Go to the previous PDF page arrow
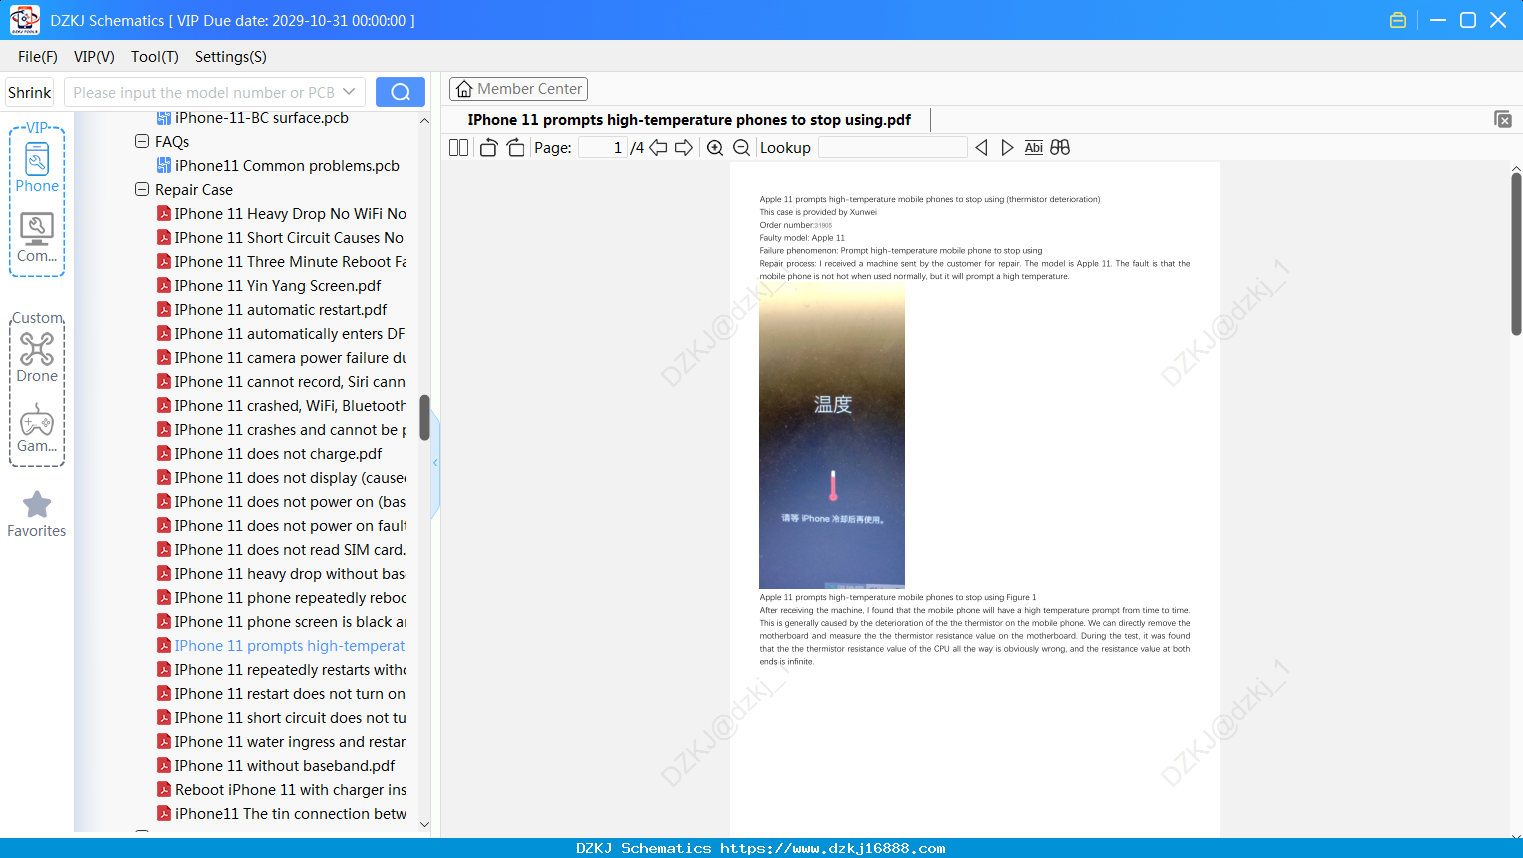Screen dimensions: 1523x858 point(658,148)
